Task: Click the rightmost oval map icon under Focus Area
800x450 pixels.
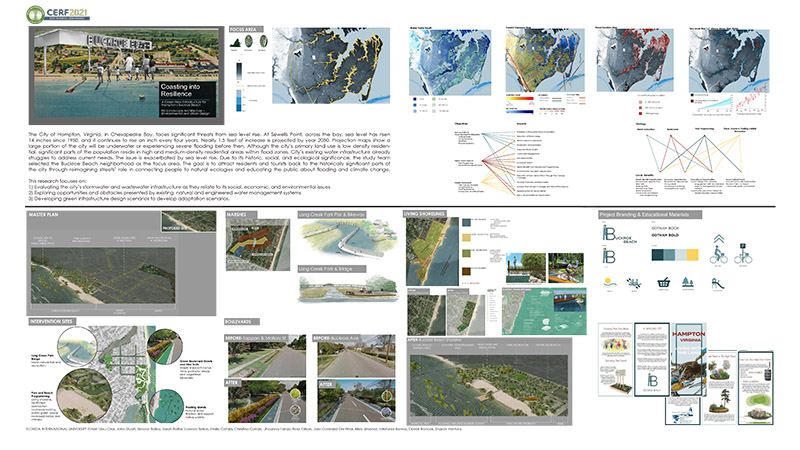Action: [263, 41]
